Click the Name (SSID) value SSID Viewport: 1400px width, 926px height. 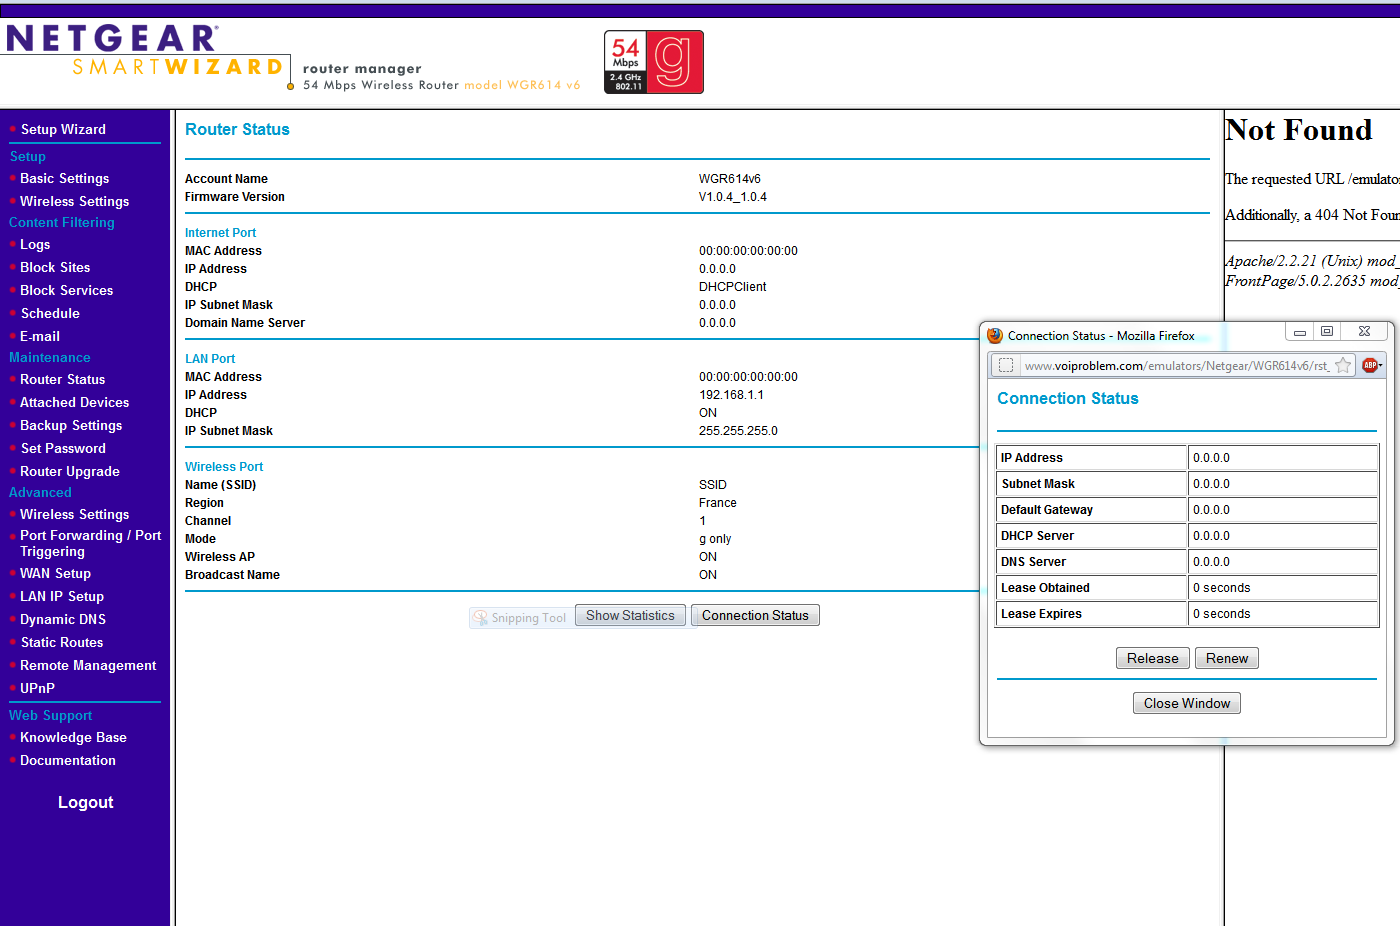pos(713,486)
